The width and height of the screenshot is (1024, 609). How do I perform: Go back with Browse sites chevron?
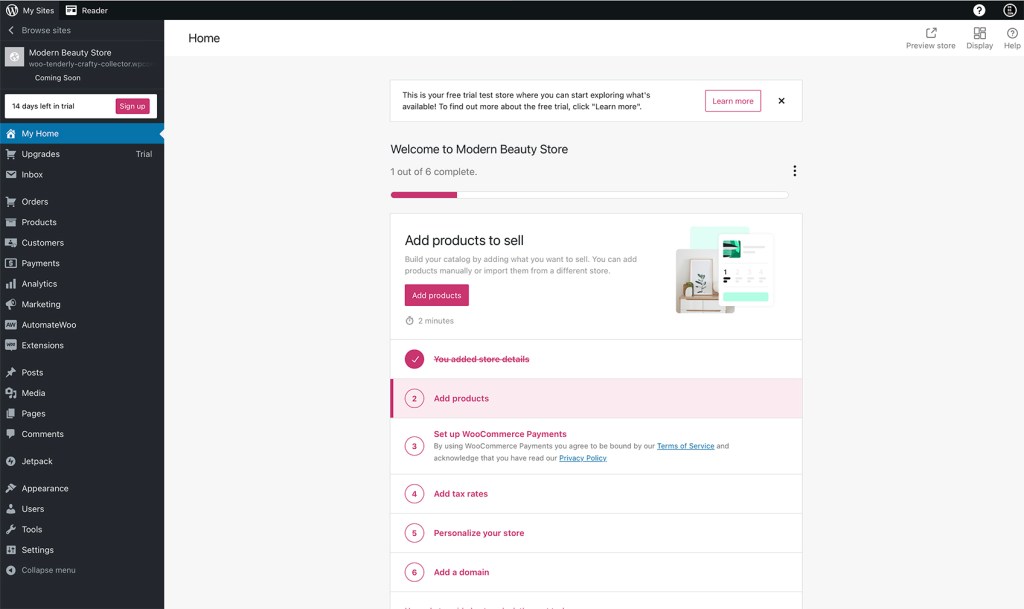click(x=11, y=30)
